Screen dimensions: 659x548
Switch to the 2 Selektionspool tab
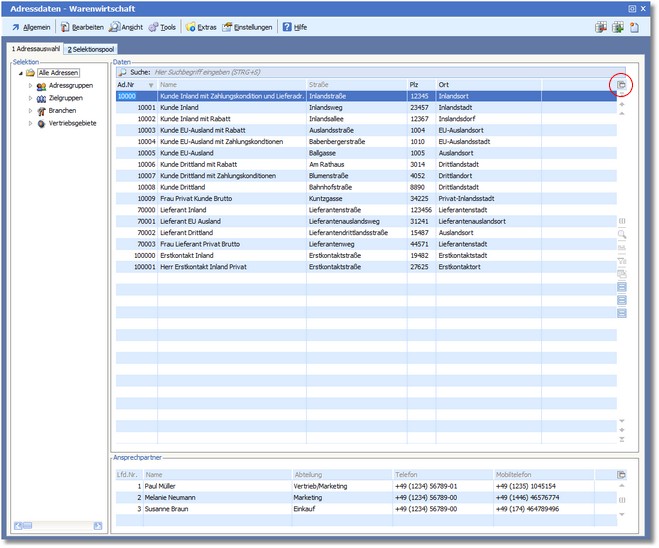pos(92,49)
